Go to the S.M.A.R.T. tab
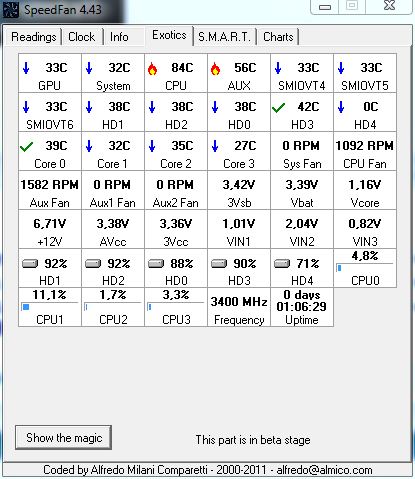The image size is (415, 479). point(224,37)
